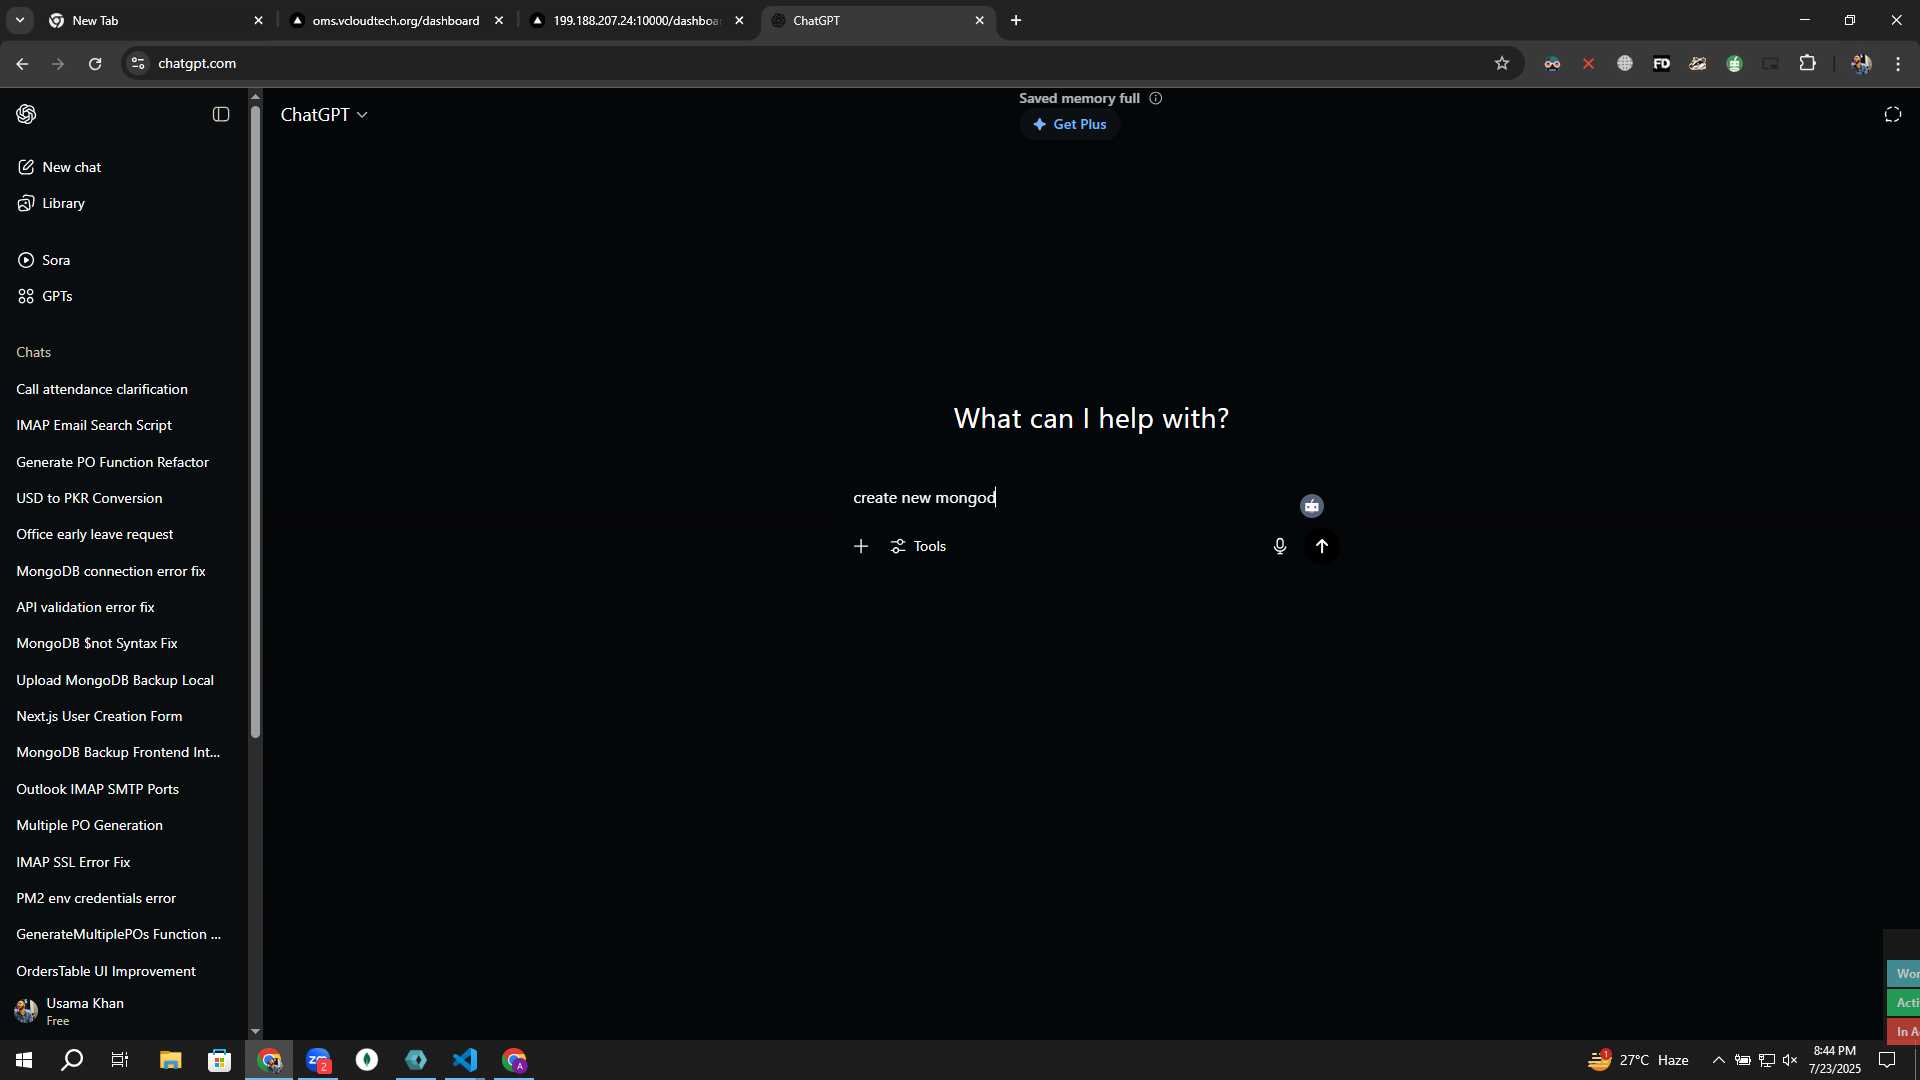Open MongoDB Compass from taskbar

click(367, 1060)
